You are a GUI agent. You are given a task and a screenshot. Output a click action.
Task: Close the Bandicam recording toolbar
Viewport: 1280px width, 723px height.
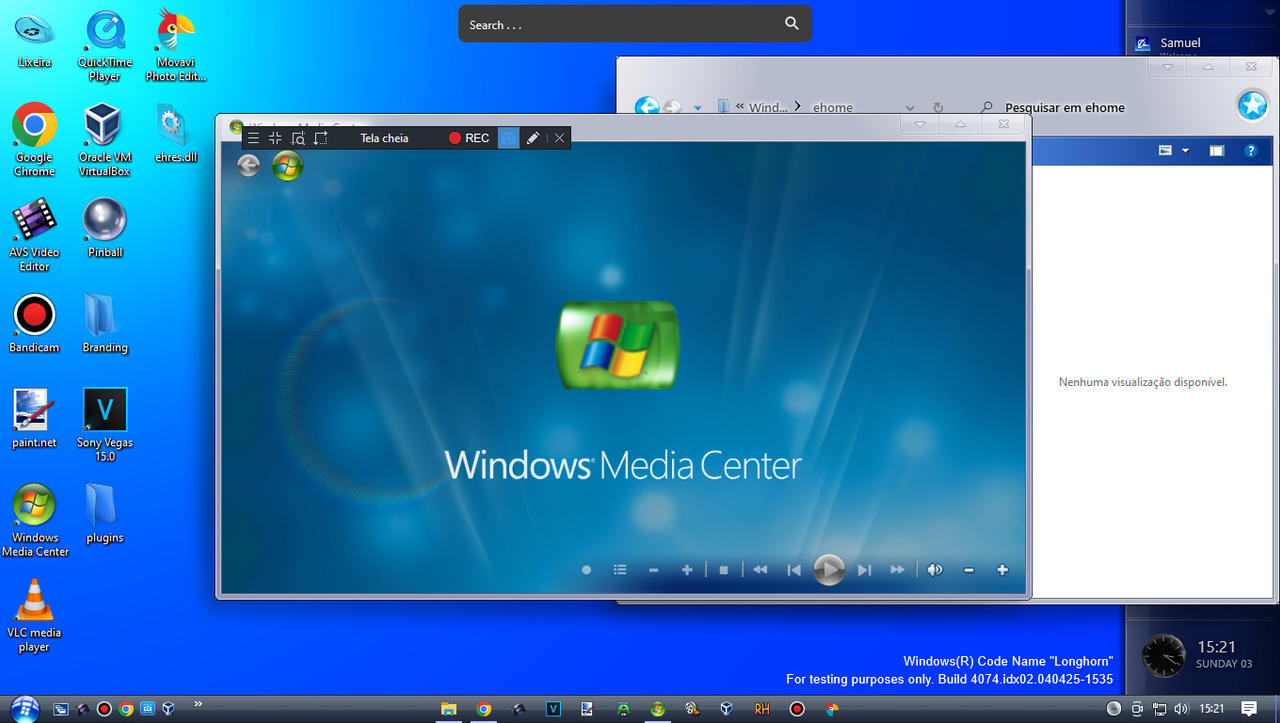coord(560,138)
